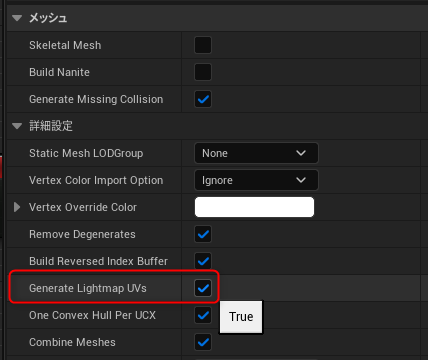Select the Skeletal Mesh label

pyautogui.click(x=65, y=45)
